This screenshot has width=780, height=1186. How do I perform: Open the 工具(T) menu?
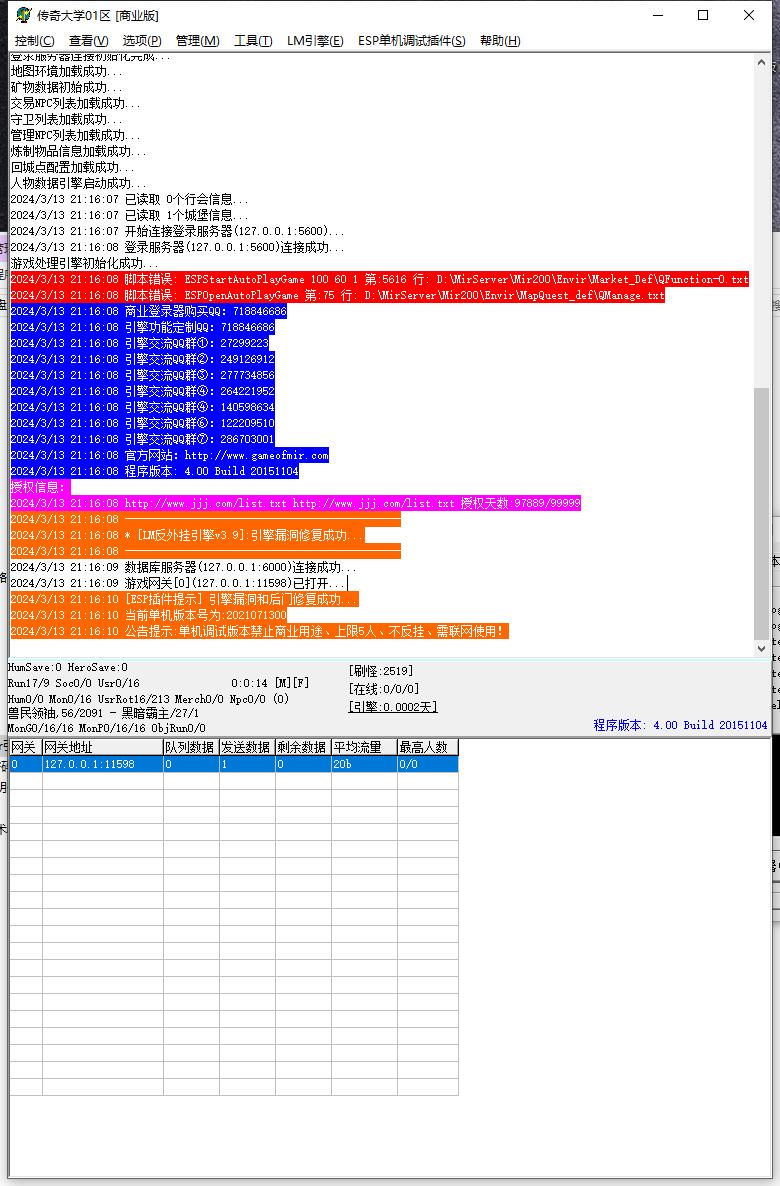[x=253, y=41]
